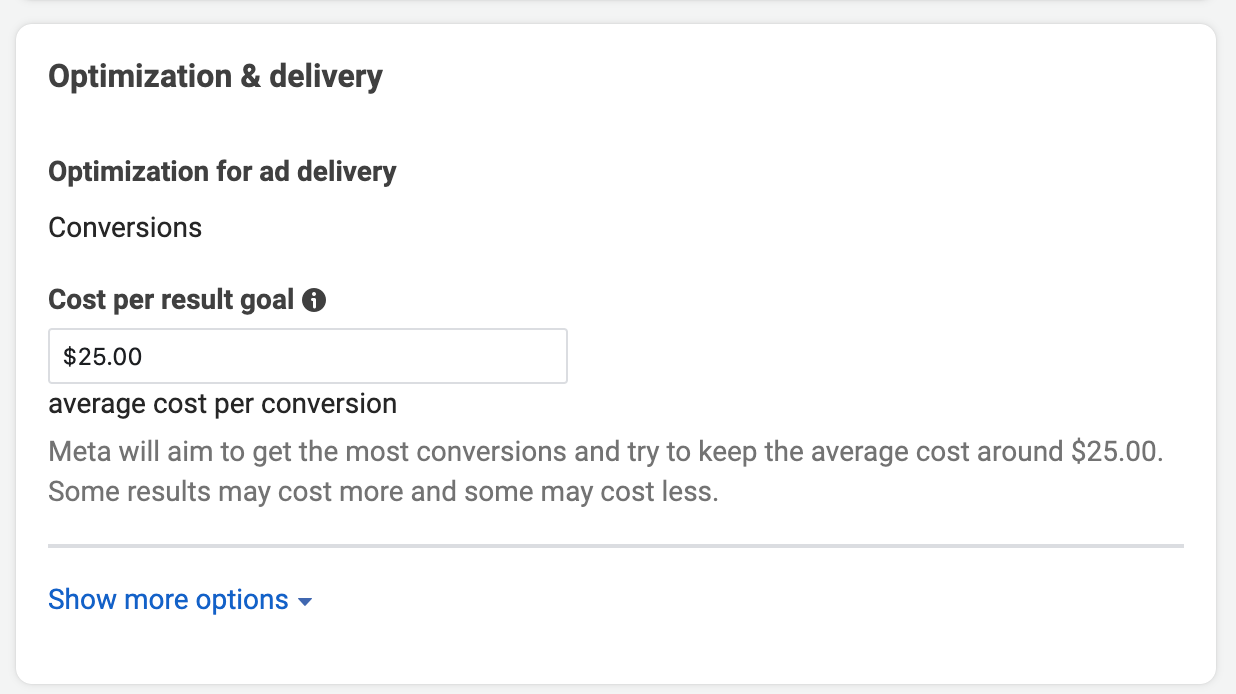Viewport: 1236px width, 694px height.
Task: Expand the caret arrow next to Show more options
Action: (x=305, y=602)
